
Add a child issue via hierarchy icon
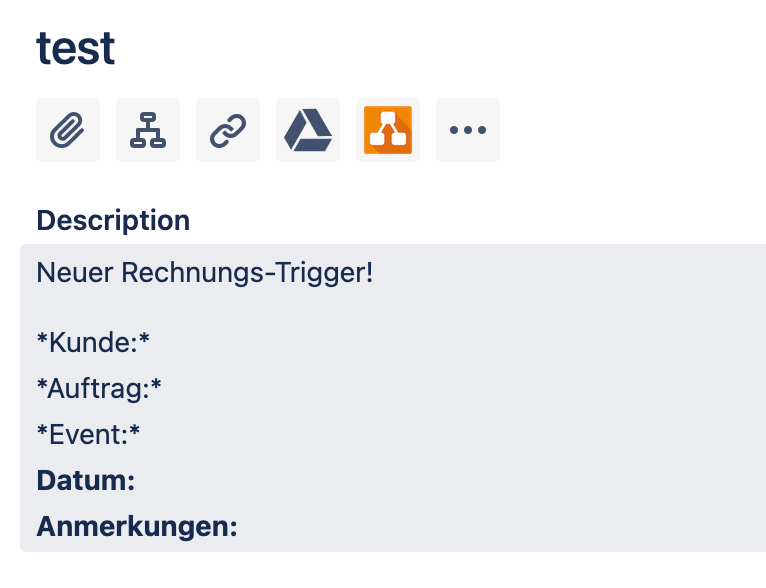click(x=148, y=130)
